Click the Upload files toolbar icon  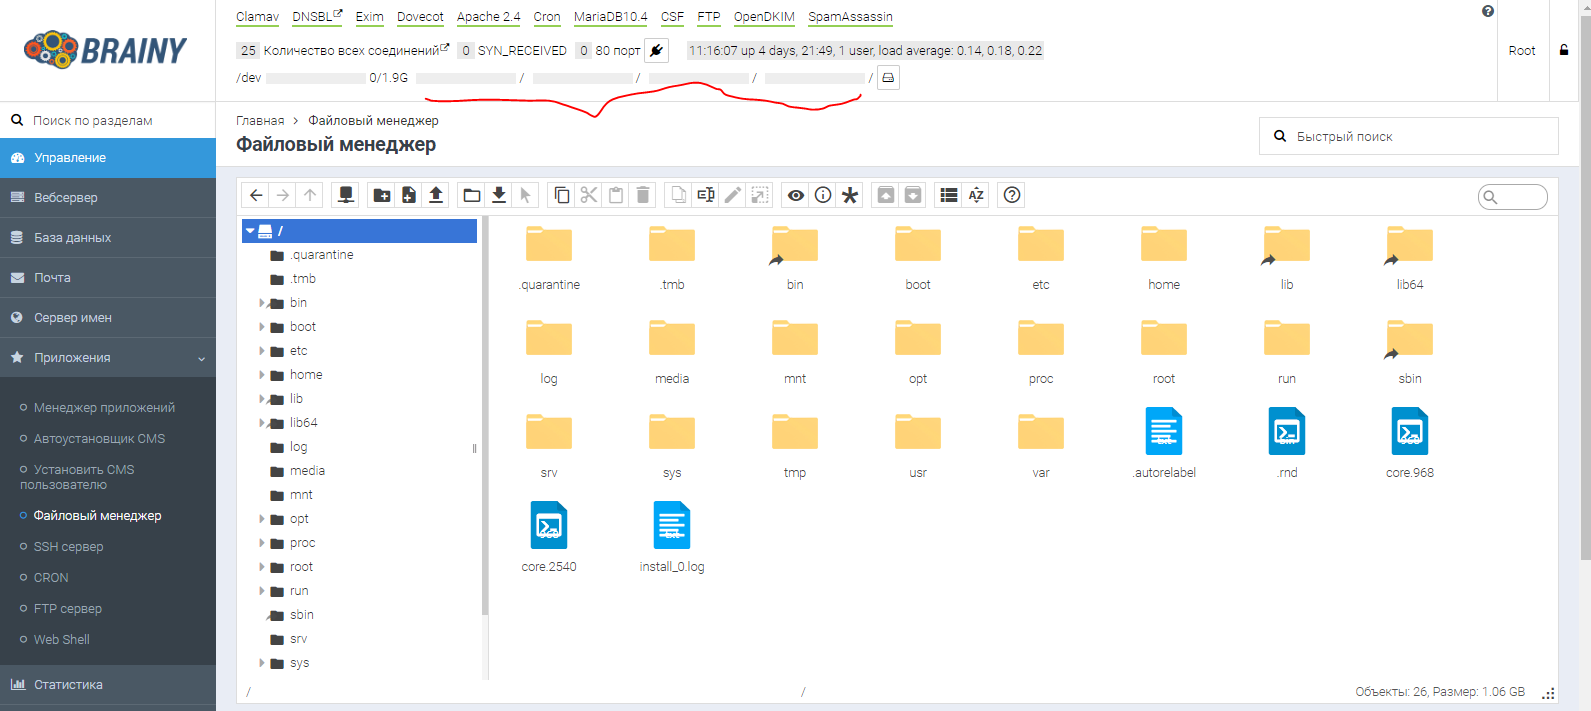(x=436, y=195)
